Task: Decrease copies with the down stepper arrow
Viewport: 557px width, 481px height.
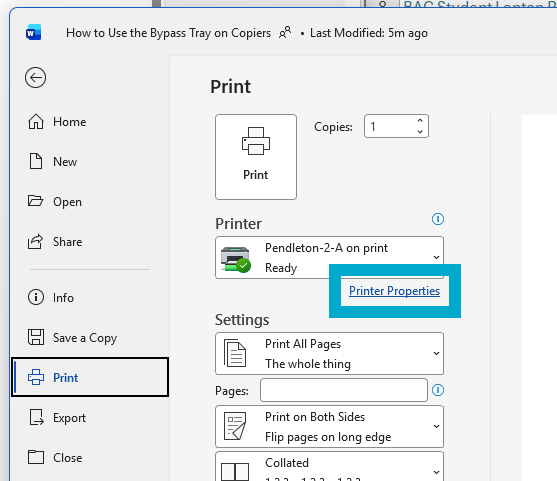Action: (420, 131)
